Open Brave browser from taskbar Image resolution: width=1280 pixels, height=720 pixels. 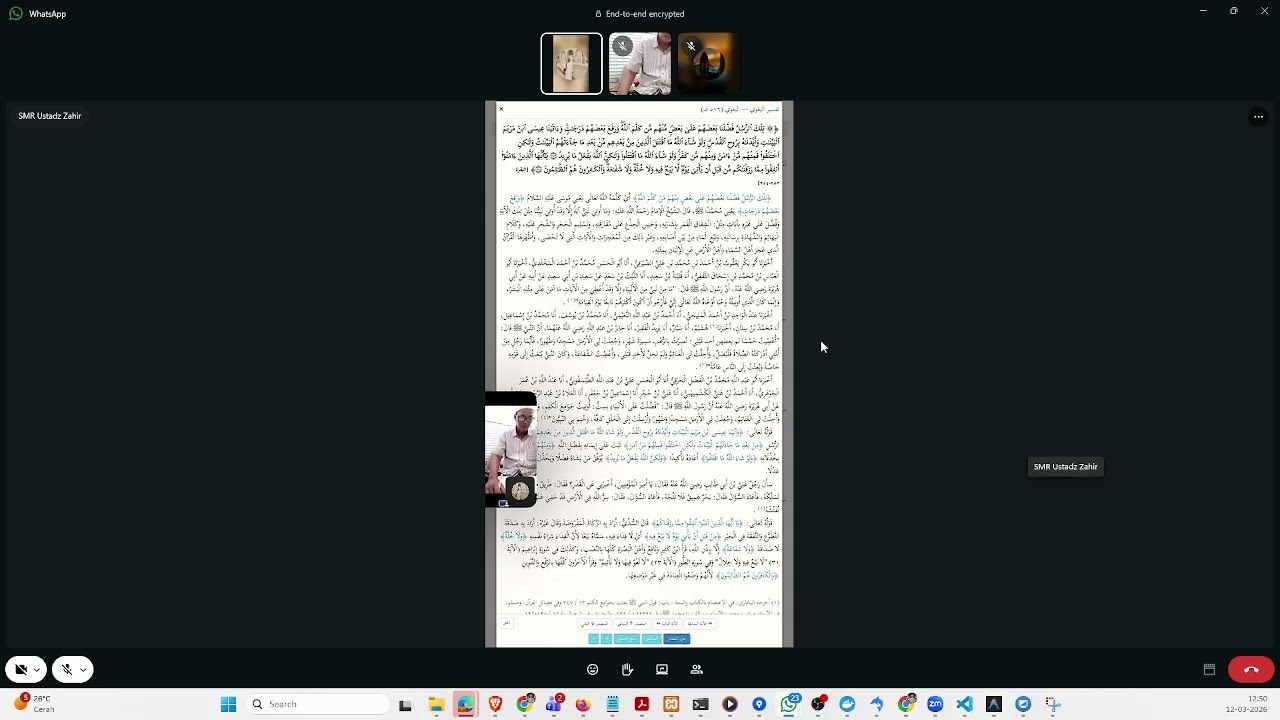tap(495, 704)
